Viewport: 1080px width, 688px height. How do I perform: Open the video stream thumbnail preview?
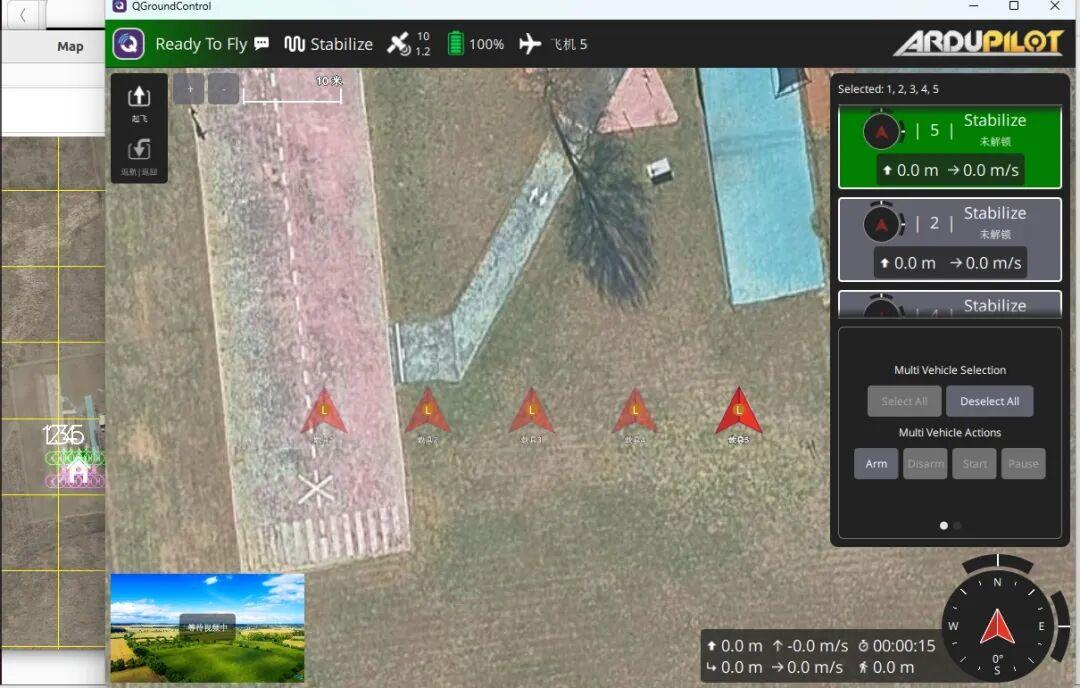207,628
